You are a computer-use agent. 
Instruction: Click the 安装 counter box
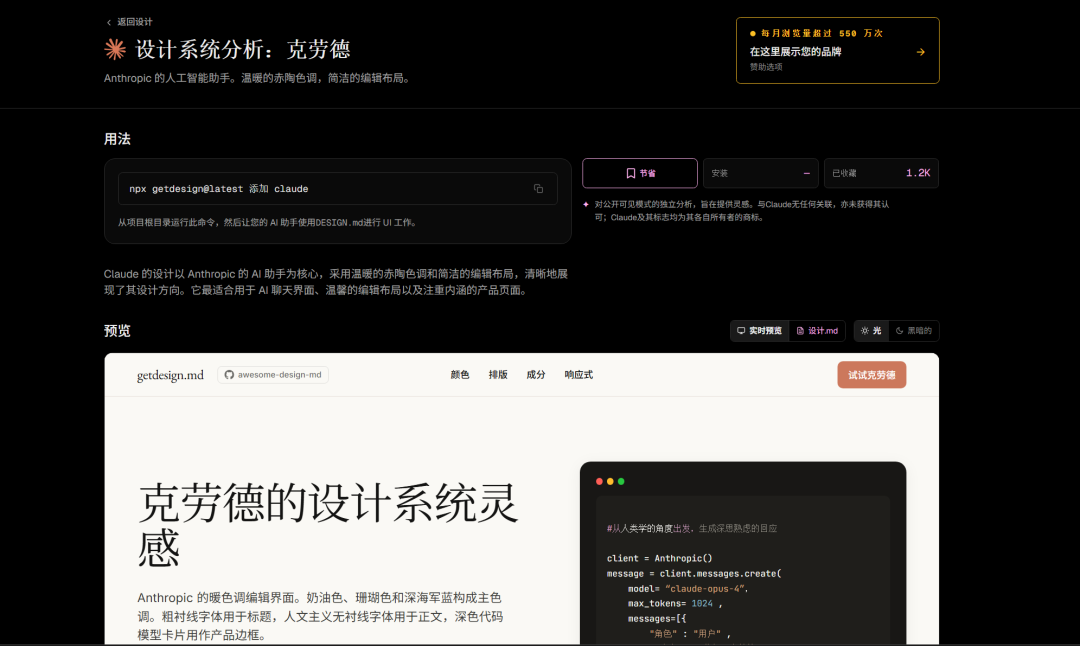click(760, 174)
